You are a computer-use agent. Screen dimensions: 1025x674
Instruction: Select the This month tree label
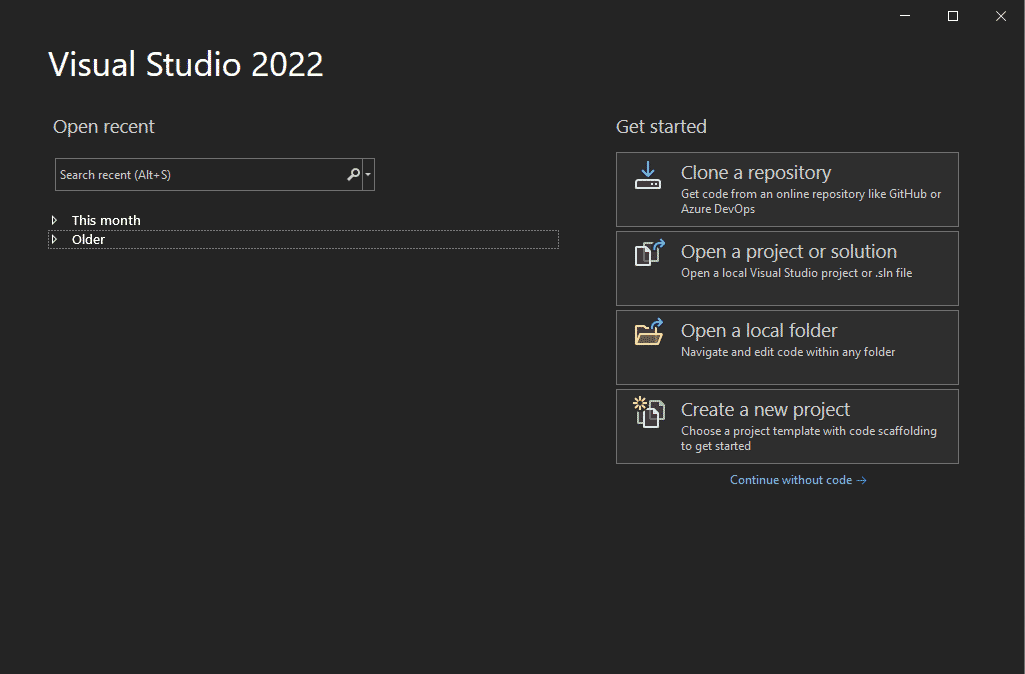click(x=106, y=220)
